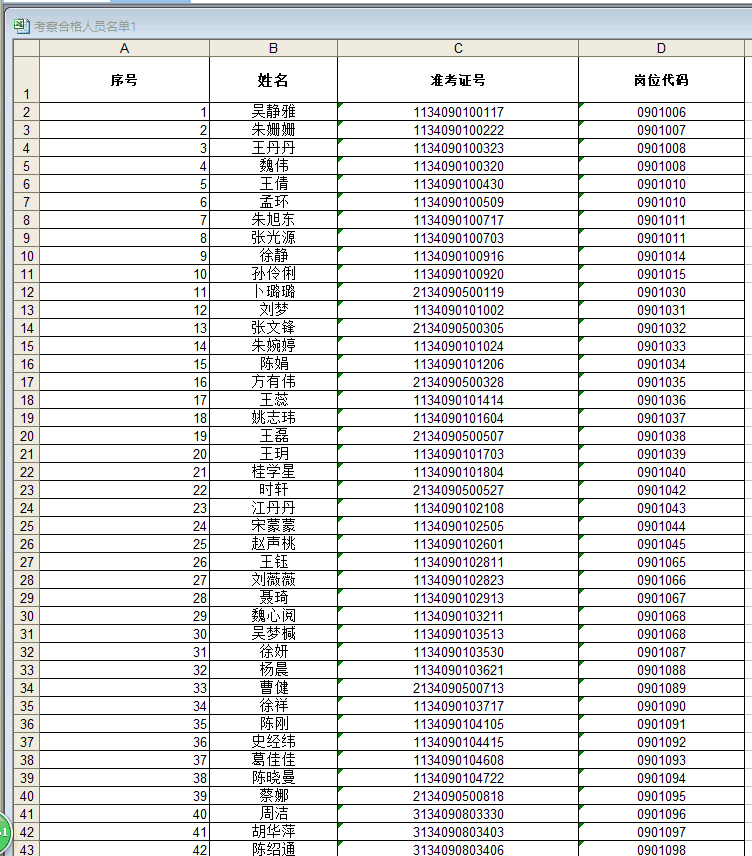Select column C header
The image size is (752, 856).
458,48
